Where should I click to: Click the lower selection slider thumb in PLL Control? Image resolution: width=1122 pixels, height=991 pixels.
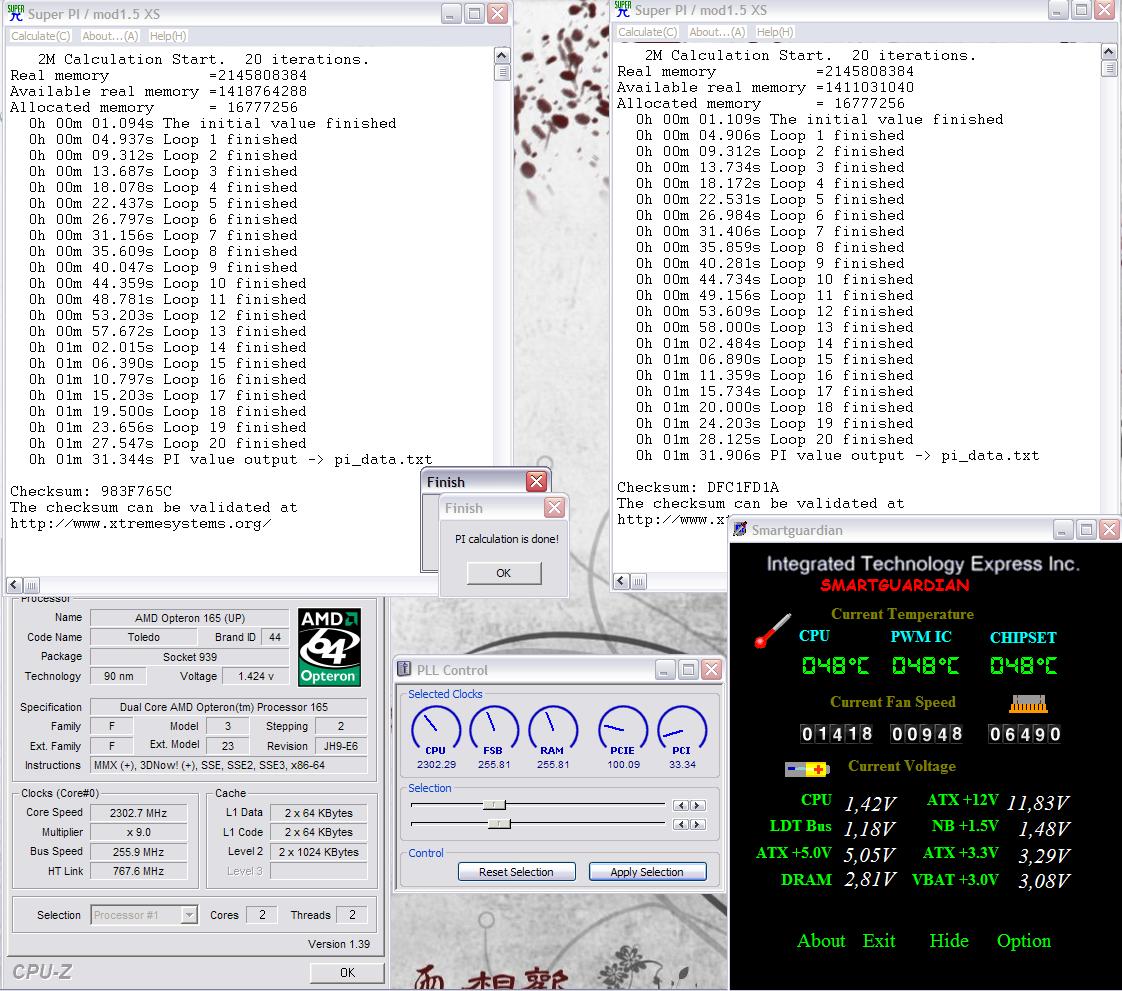499,824
